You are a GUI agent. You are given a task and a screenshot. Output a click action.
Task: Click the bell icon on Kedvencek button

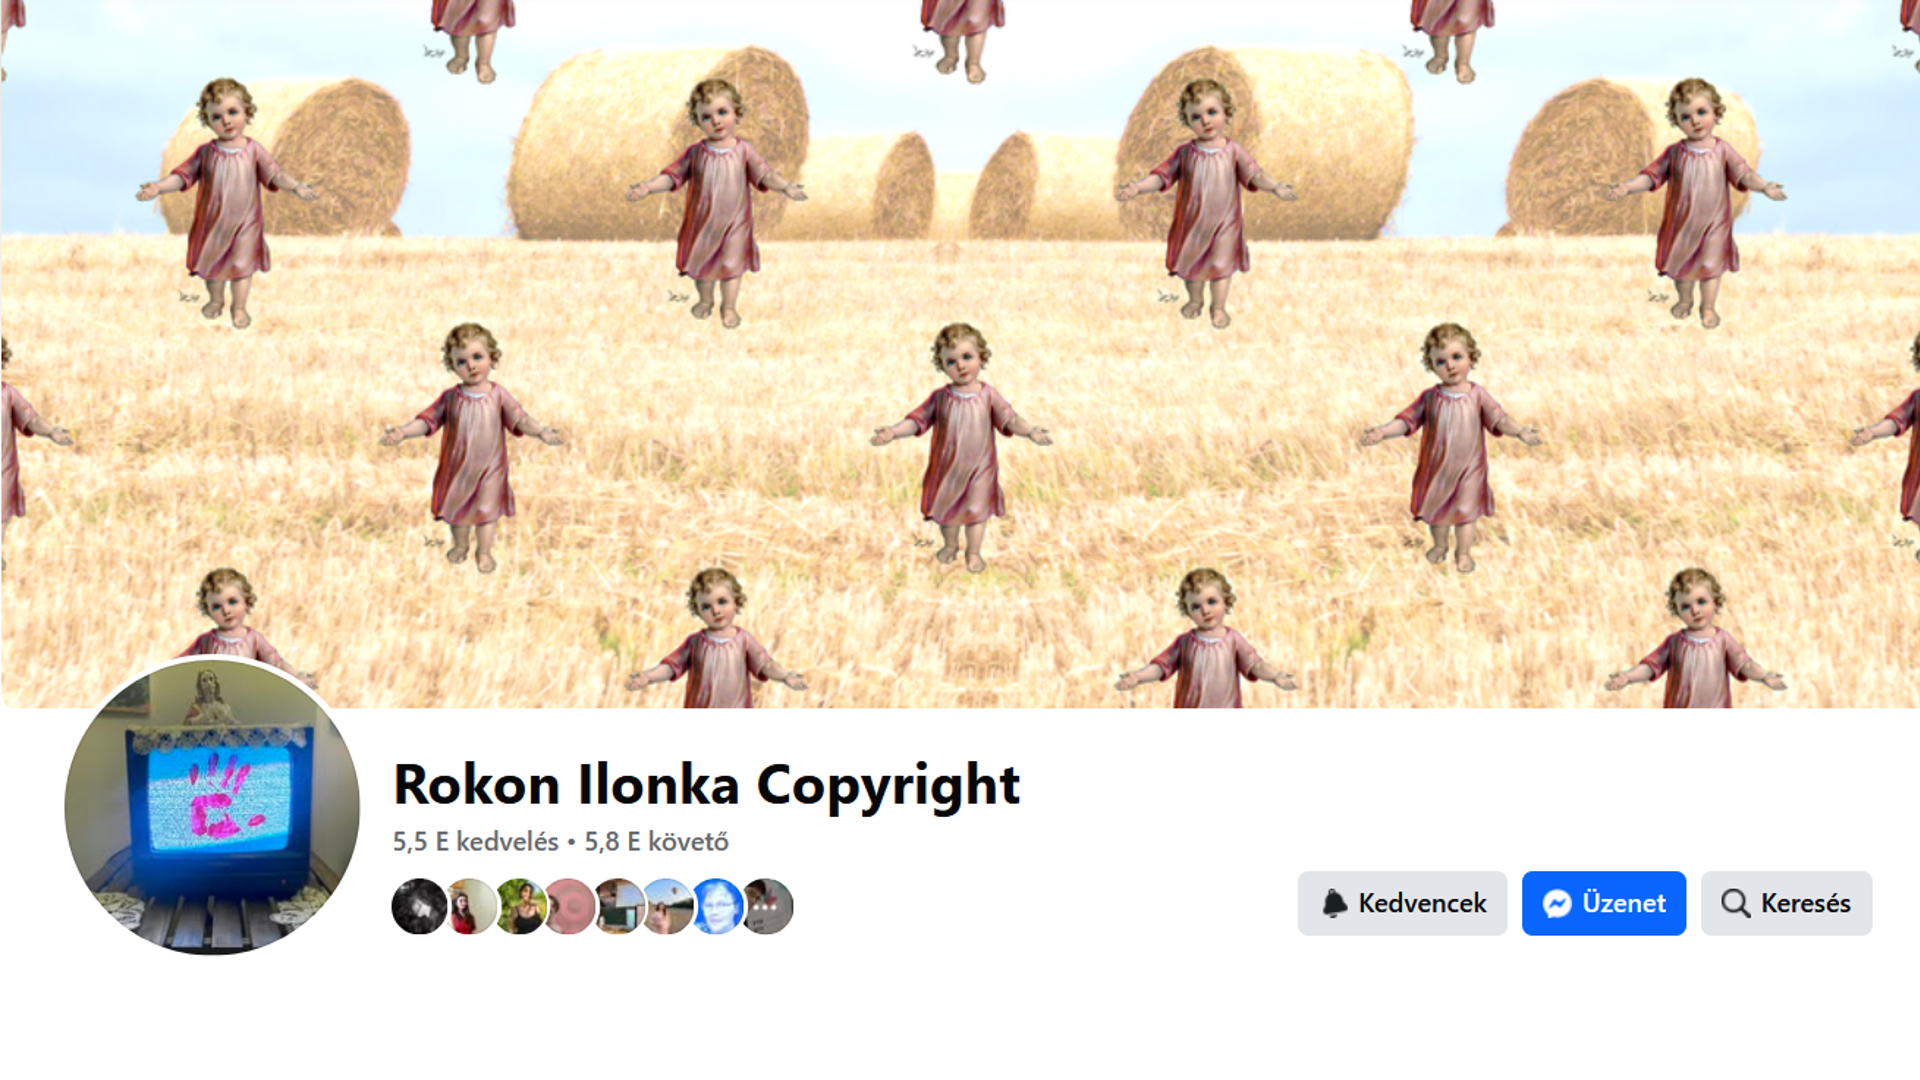tap(1335, 903)
